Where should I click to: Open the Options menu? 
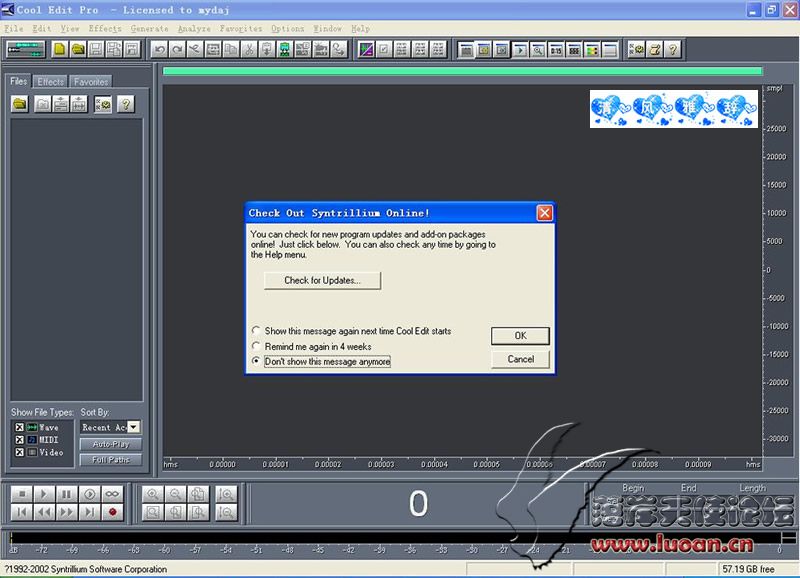point(288,29)
